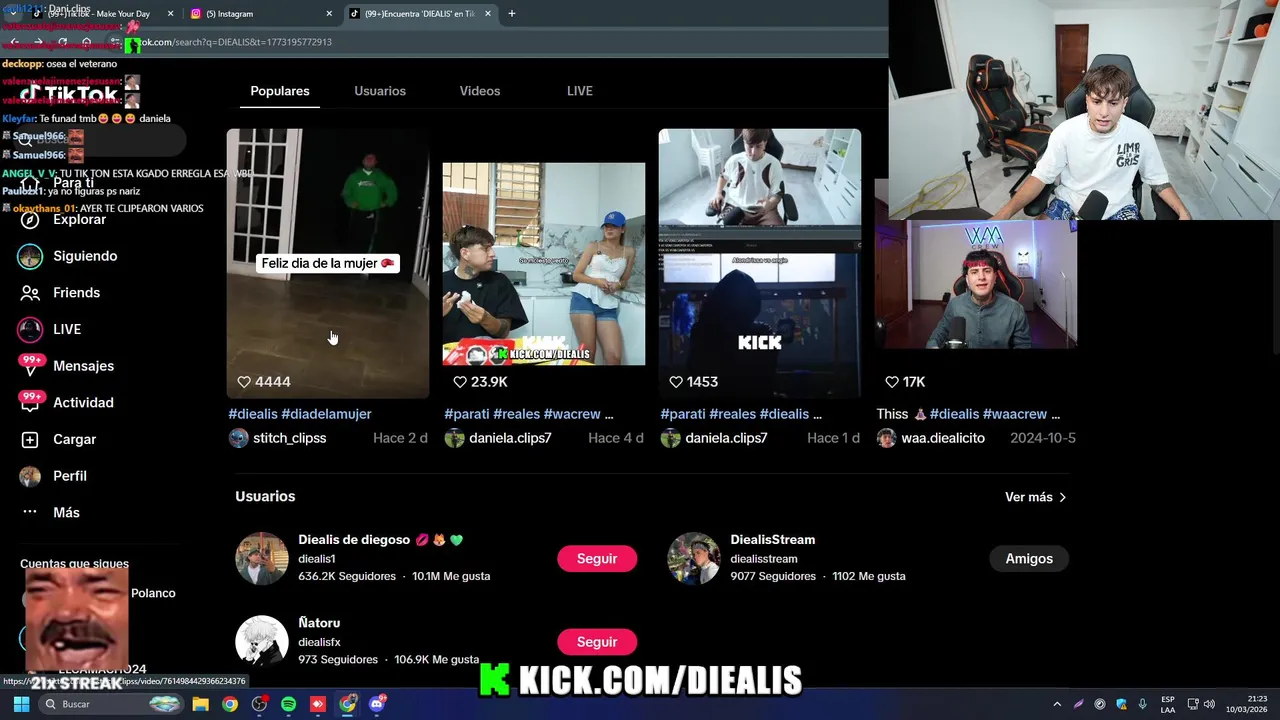Image resolution: width=1280 pixels, height=720 pixels.
Task: Switch to the LIVE search tab
Action: [x=580, y=91]
